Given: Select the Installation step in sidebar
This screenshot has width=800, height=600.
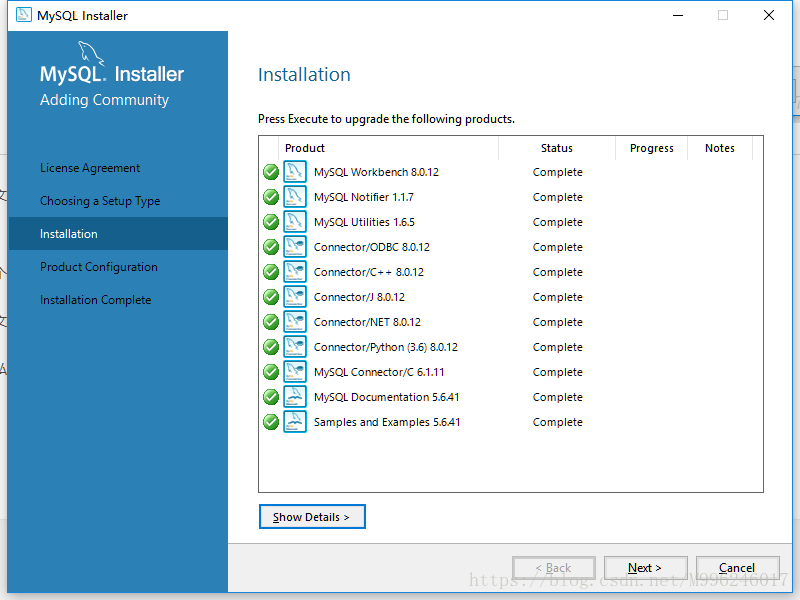Looking at the screenshot, I should [118, 234].
